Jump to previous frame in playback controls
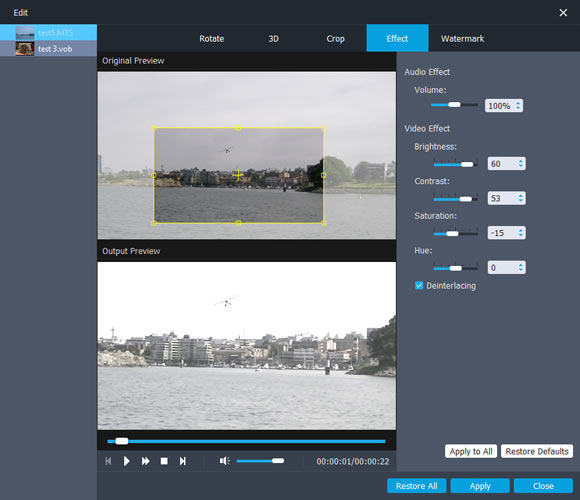The height and width of the screenshot is (500, 580). pos(108,461)
